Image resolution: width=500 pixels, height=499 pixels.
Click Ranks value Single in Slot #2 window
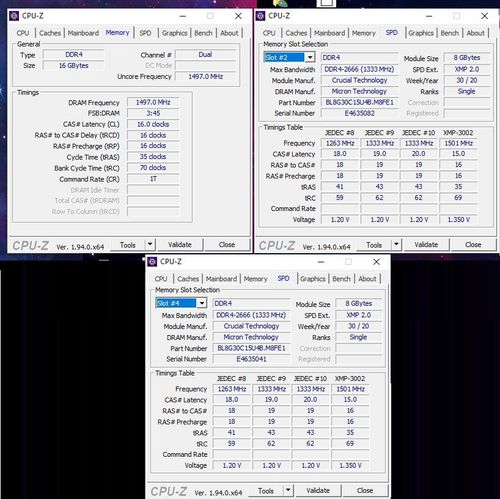(x=467, y=91)
